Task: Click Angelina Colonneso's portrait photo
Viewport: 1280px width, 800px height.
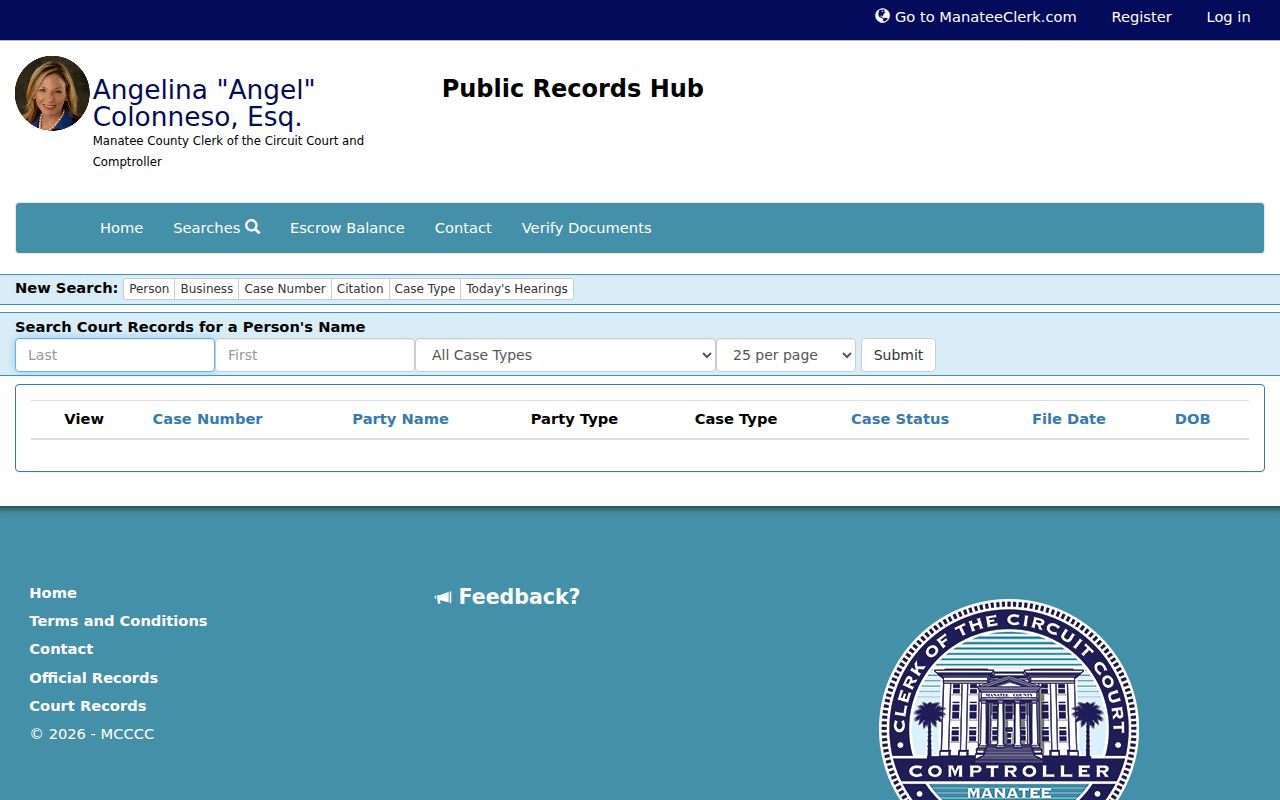Action: tap(52, 93)
